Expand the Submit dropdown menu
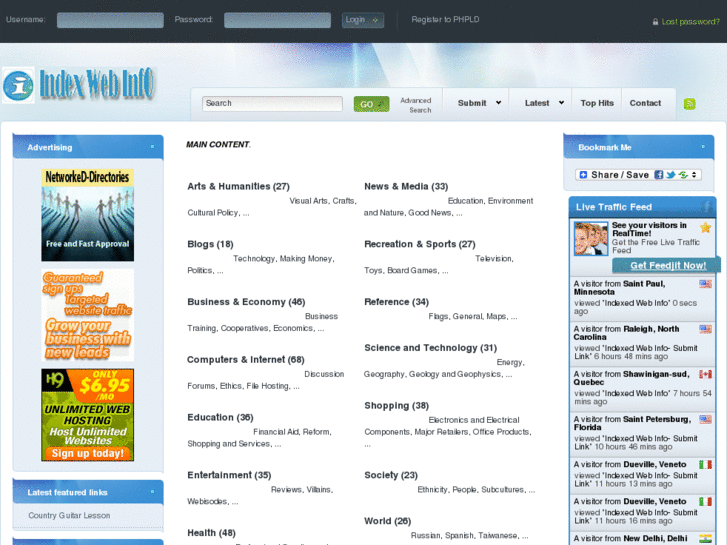This screenshot has height=545, width=727. pyautogui.click(x=498, y=103)
